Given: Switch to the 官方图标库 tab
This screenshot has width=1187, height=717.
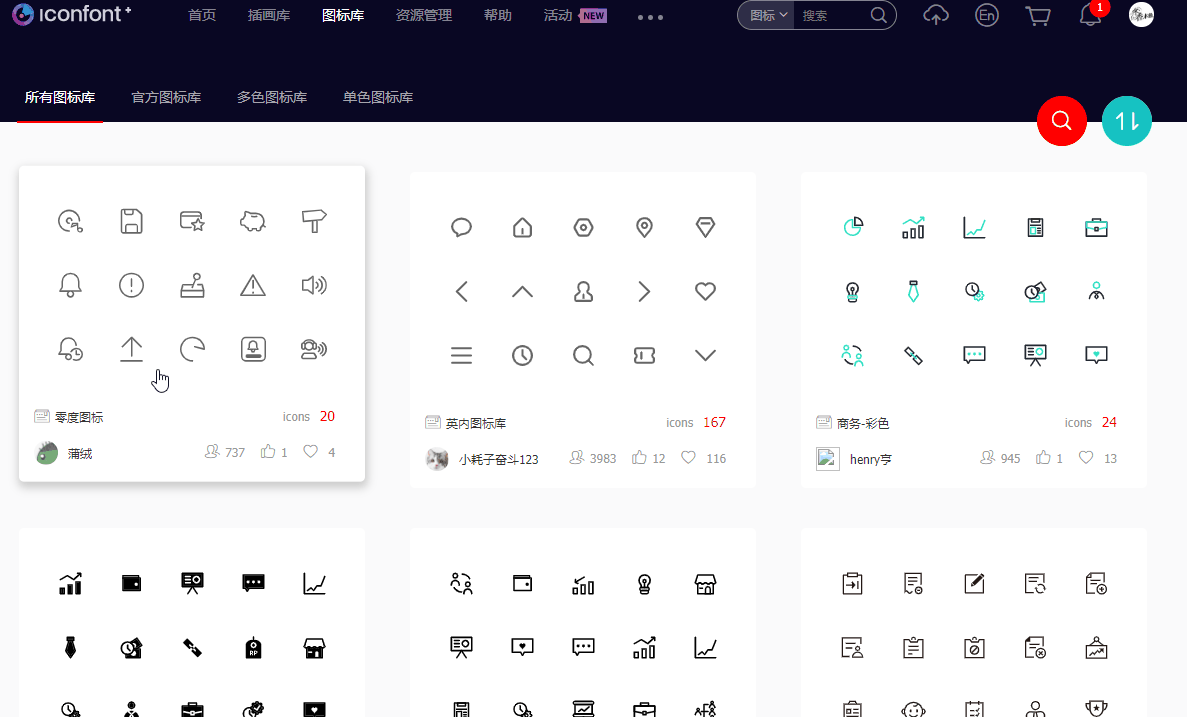Looking at the screenshot, I should click(x=165, y=97).
